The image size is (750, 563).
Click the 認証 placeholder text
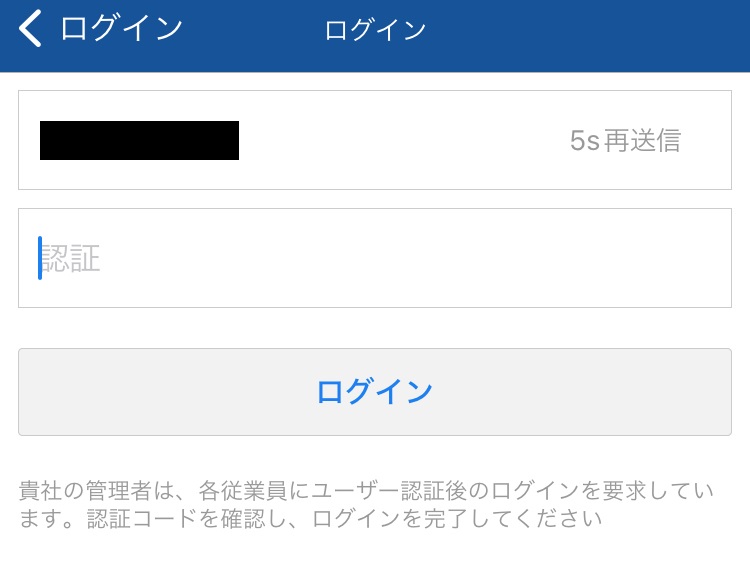coord(71,258)
